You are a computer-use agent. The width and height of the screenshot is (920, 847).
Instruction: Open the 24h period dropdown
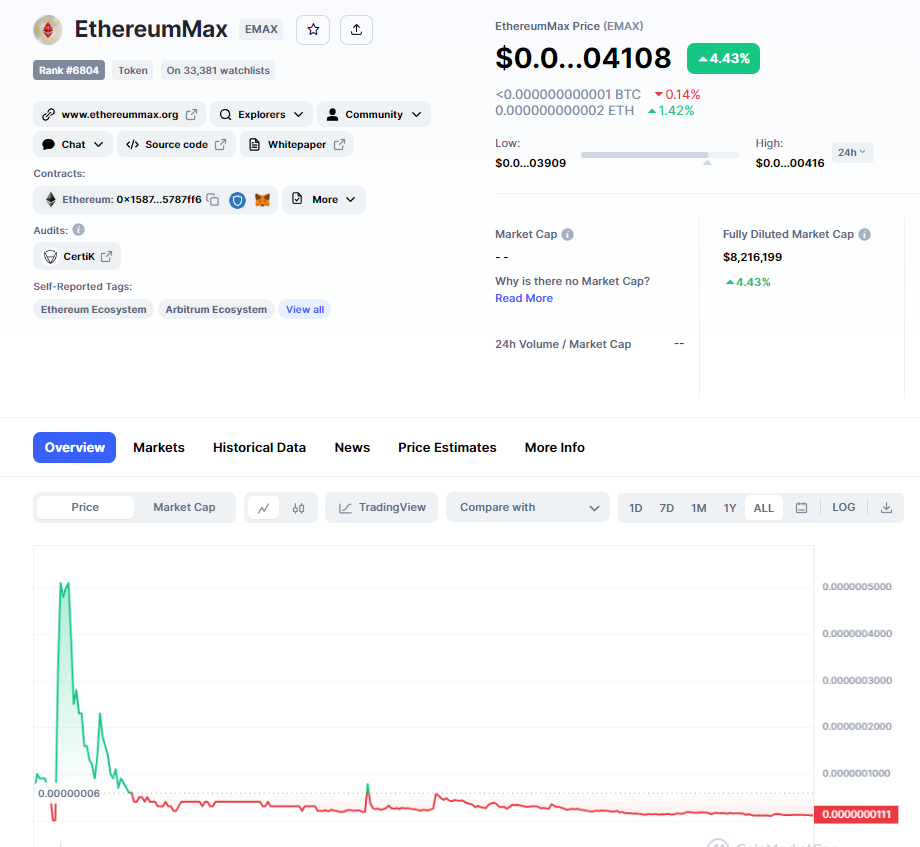(x=852, y=153)
